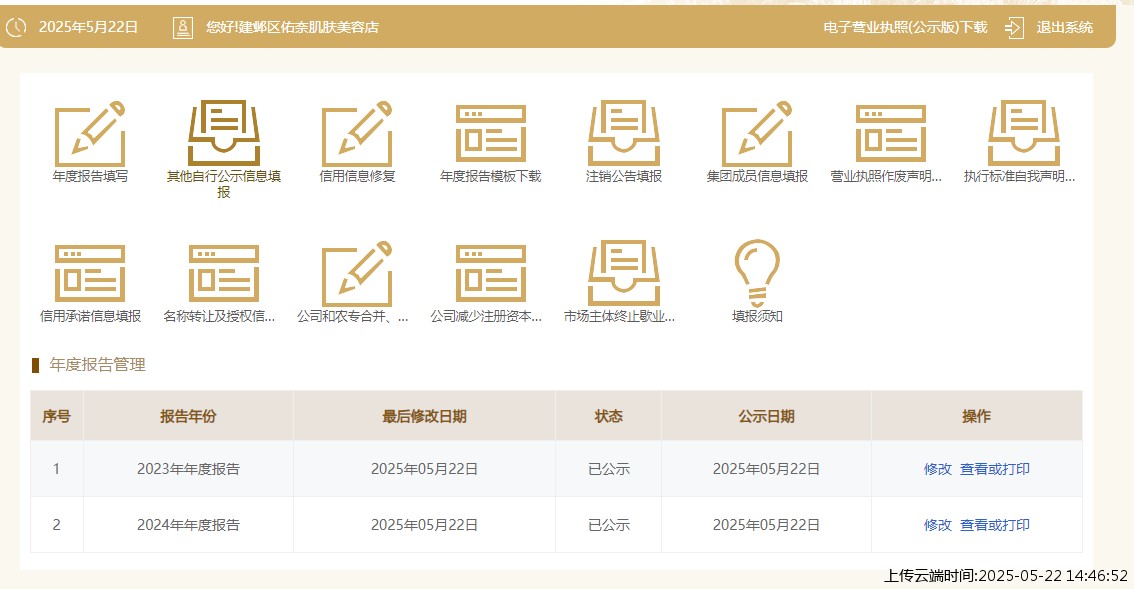The width and height of the screenshot is (1134, 589).
Task: Open 名称转让及授权信息 icon
Action: [223, 274]
